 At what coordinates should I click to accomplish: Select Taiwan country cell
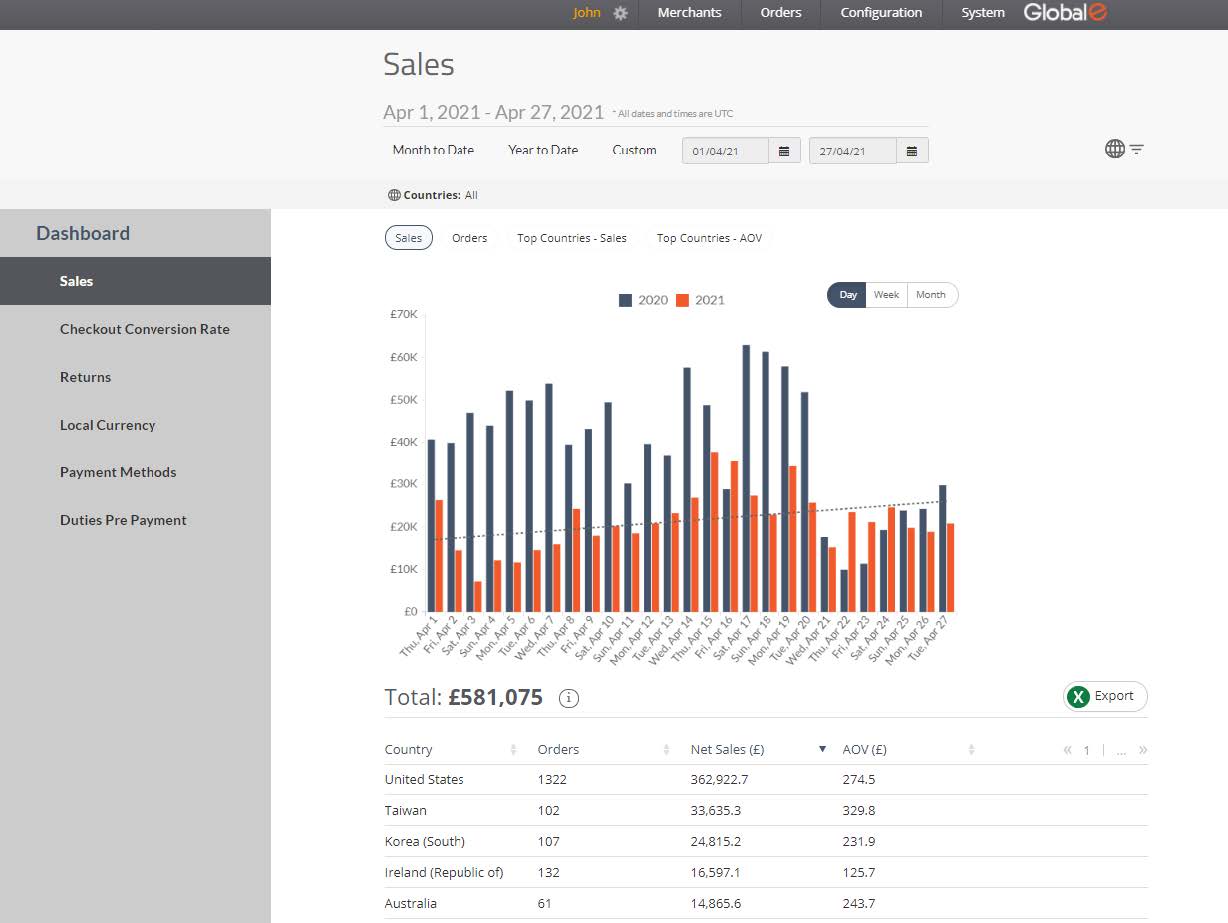tap(405, 810)
